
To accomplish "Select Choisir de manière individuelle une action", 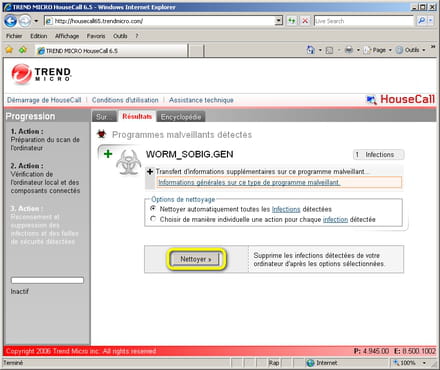I will (153, 219).
